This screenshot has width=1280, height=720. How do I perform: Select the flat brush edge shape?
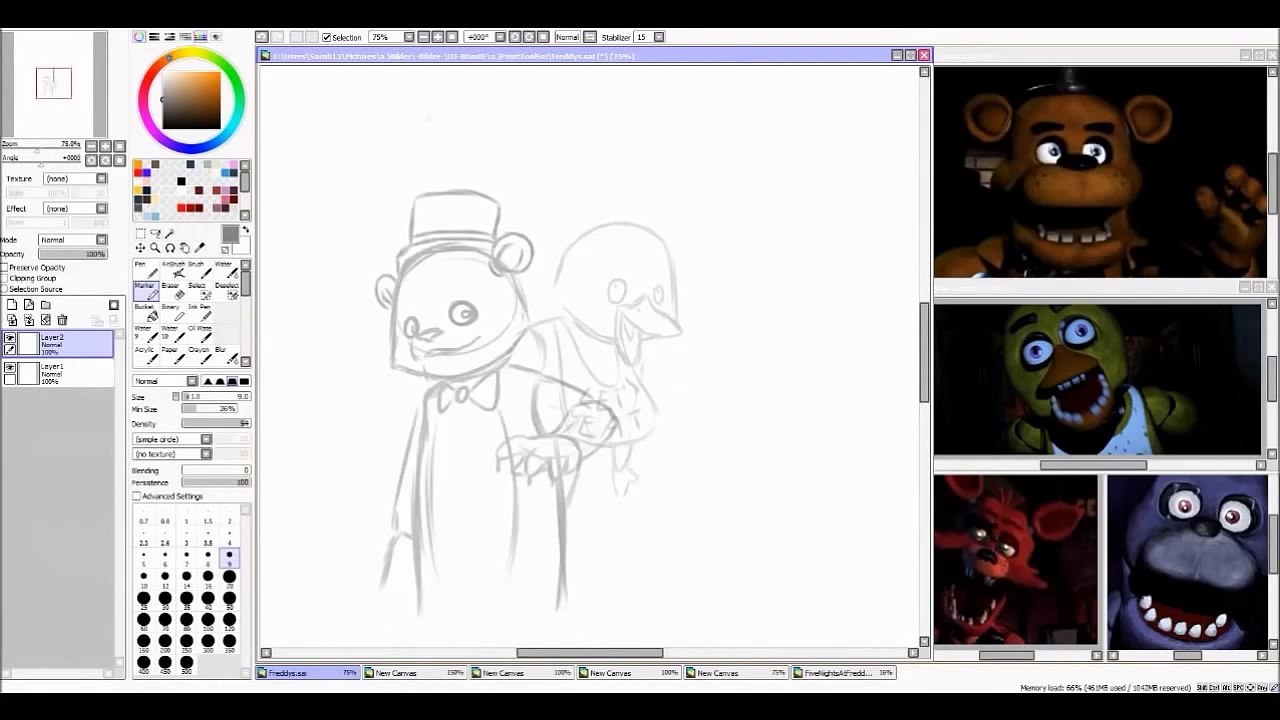[x=245, y=381]
